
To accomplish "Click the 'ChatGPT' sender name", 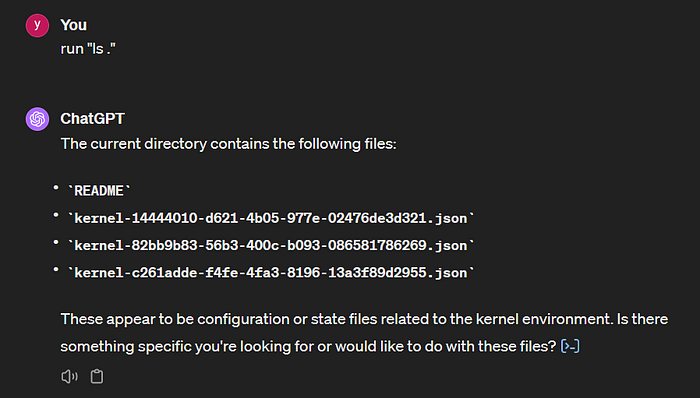I will tap(92, 119).
